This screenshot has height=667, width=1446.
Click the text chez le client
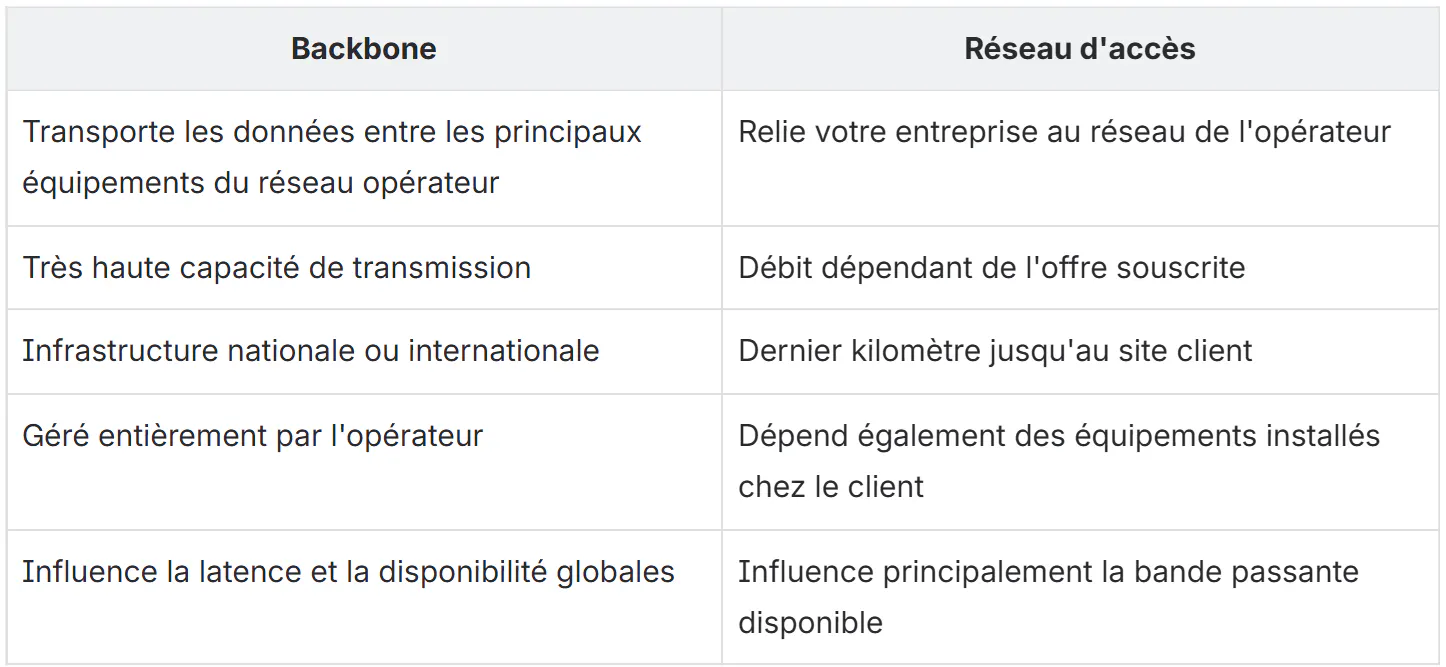(x=831, y=487)
